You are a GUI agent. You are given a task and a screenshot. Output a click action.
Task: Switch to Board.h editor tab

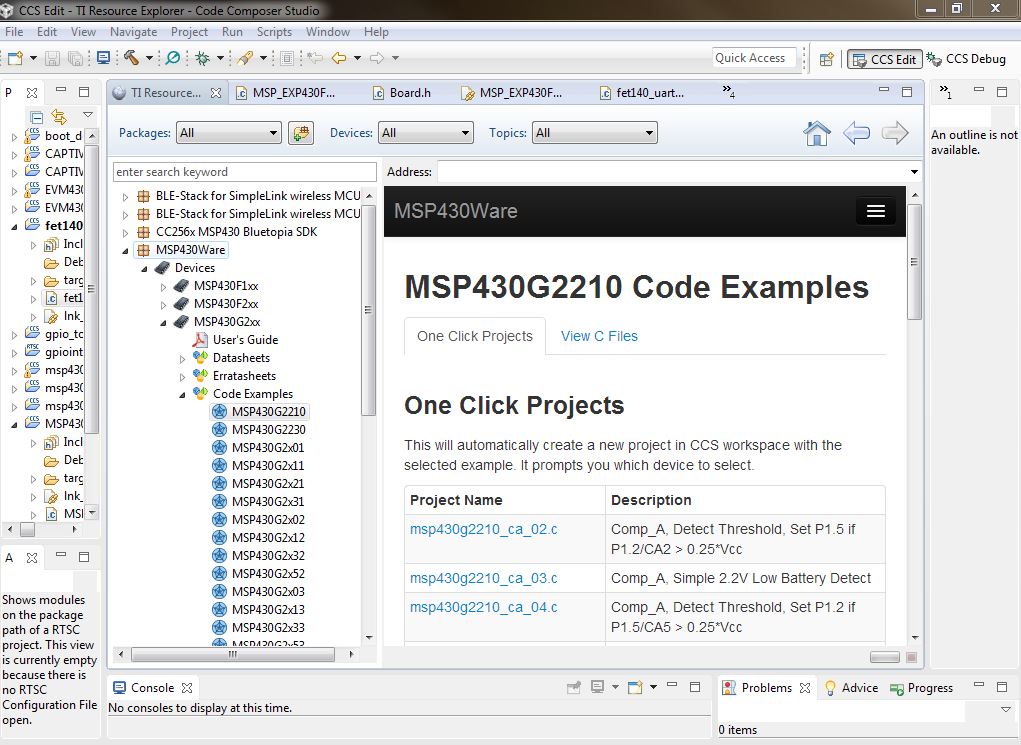click(401, 93)
